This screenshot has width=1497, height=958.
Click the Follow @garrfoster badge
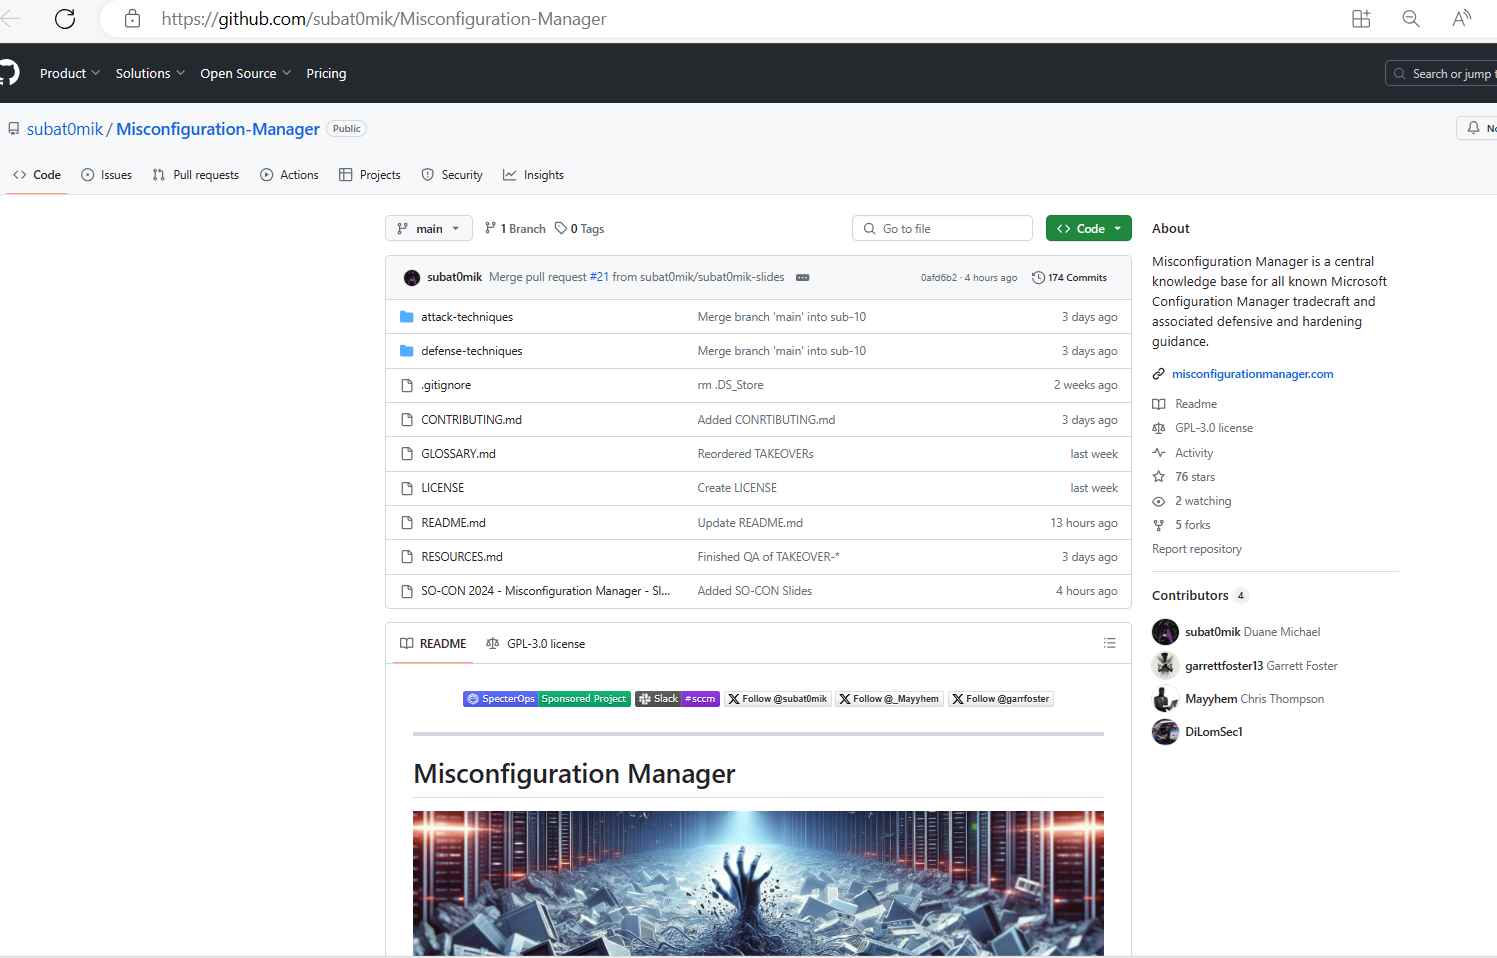click(x=1001, y=699)
